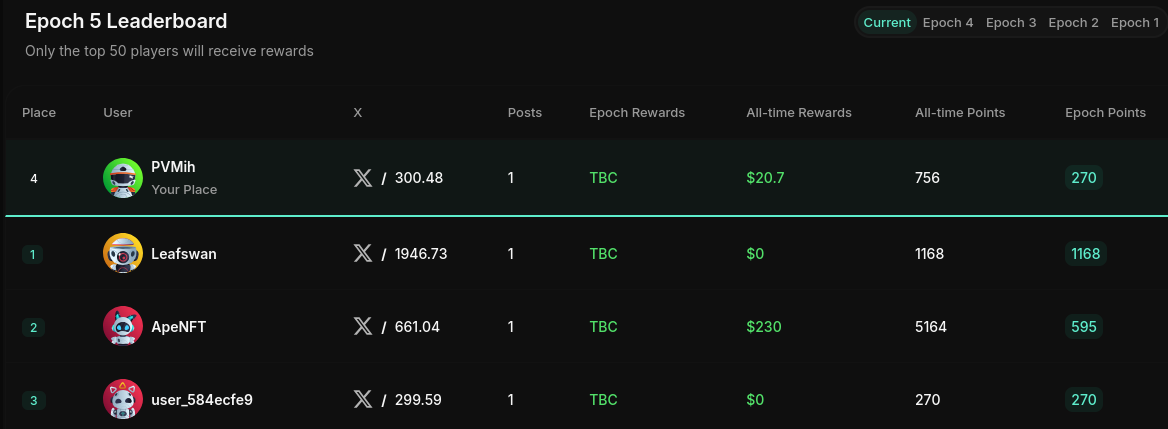Select the Epoch 3 tab

[1011, 22]
